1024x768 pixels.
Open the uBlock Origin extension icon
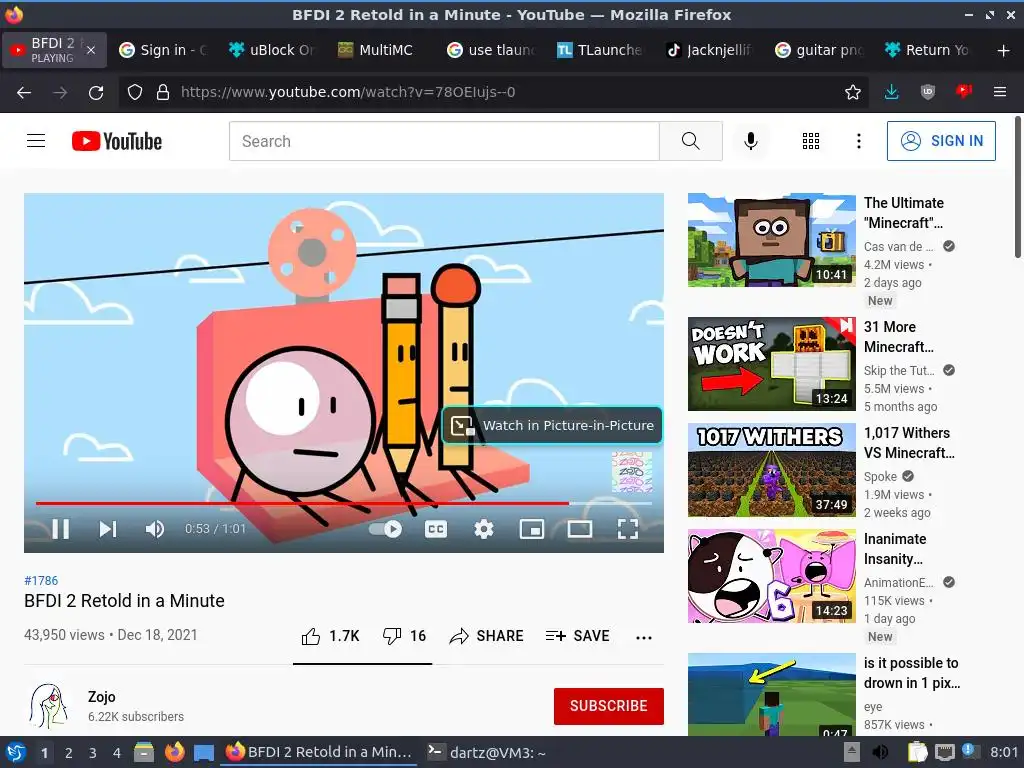(x=927, y=93)
